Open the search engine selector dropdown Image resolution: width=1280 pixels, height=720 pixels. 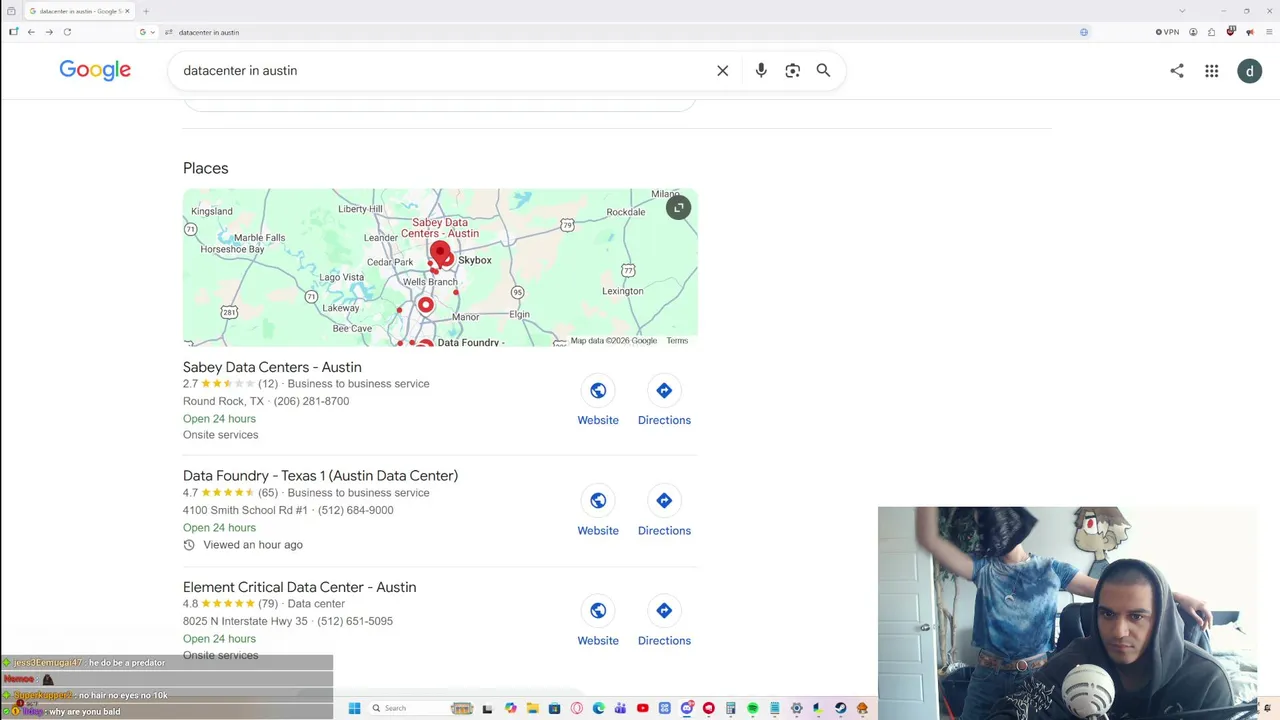pyautogui.click(x=147, y=32)
